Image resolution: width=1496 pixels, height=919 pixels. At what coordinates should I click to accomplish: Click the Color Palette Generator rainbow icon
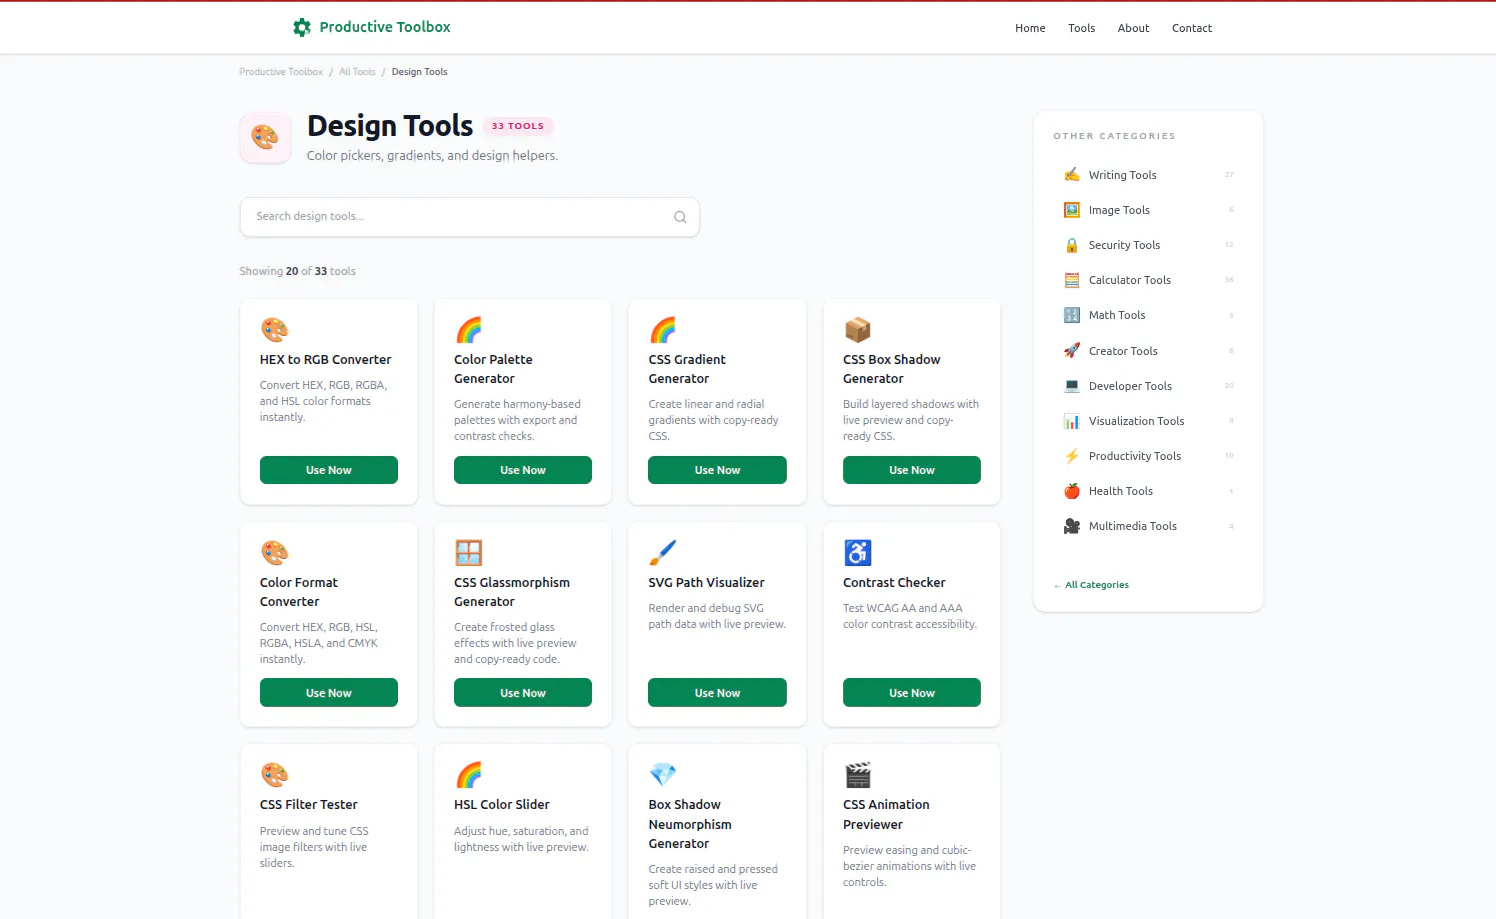pos(469,329)
